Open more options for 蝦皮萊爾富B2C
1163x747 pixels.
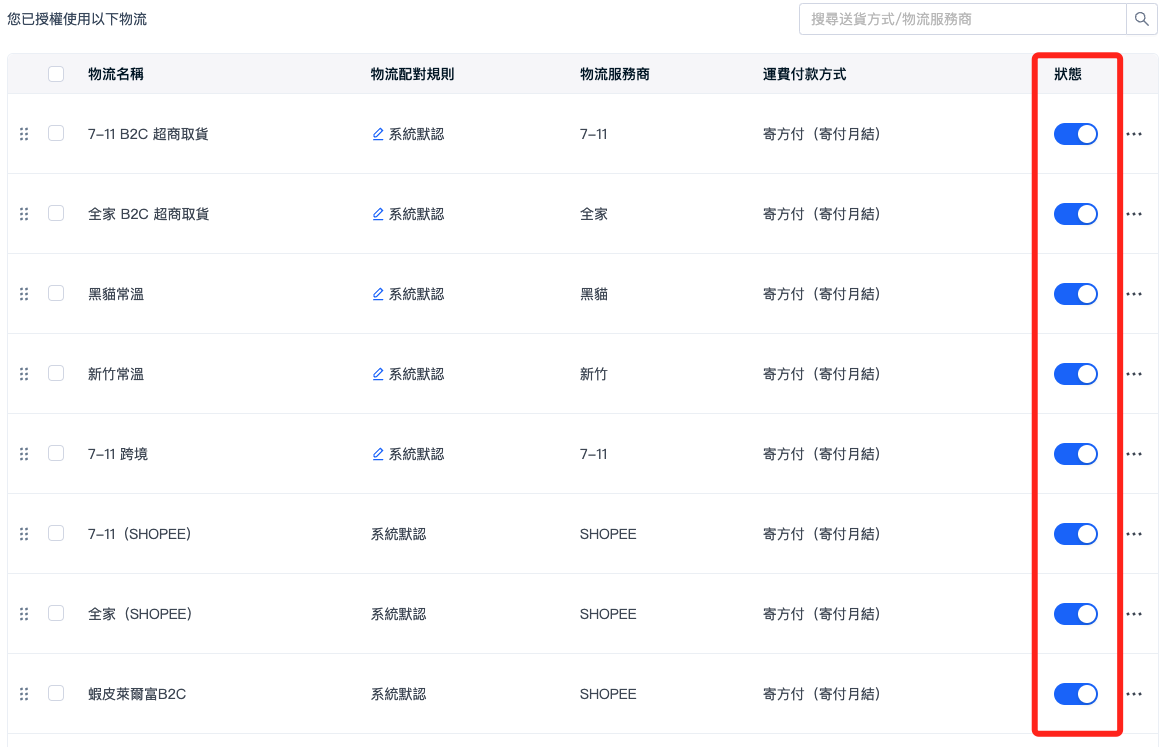1134,694
